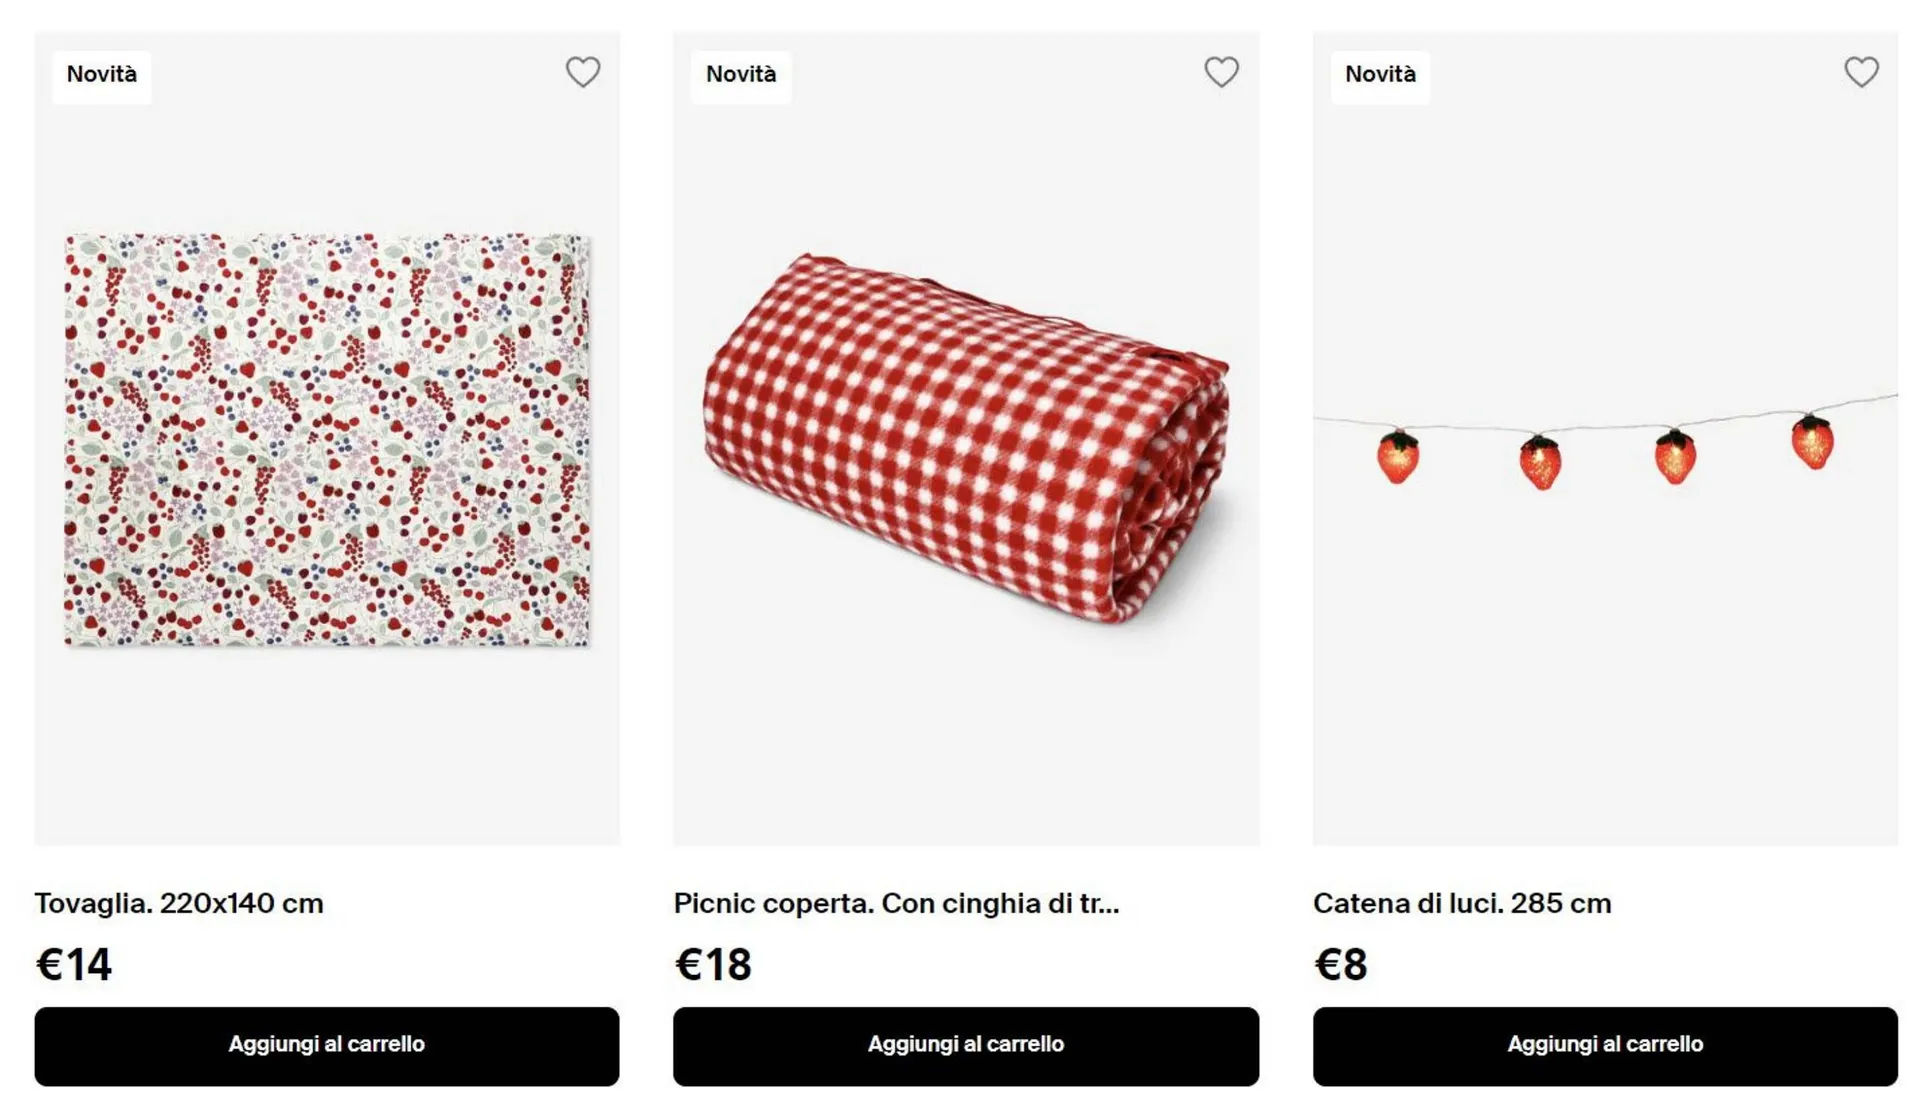Click the leftmost strawberry light on the string

point(1398,457)
